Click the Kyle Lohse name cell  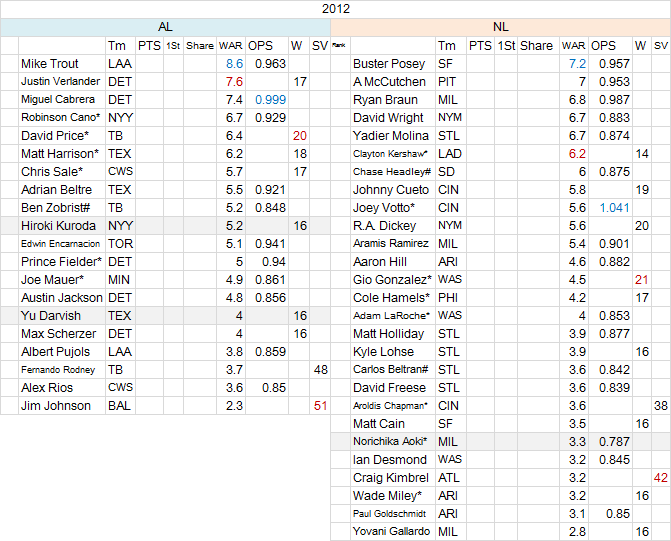click(393, 351)
